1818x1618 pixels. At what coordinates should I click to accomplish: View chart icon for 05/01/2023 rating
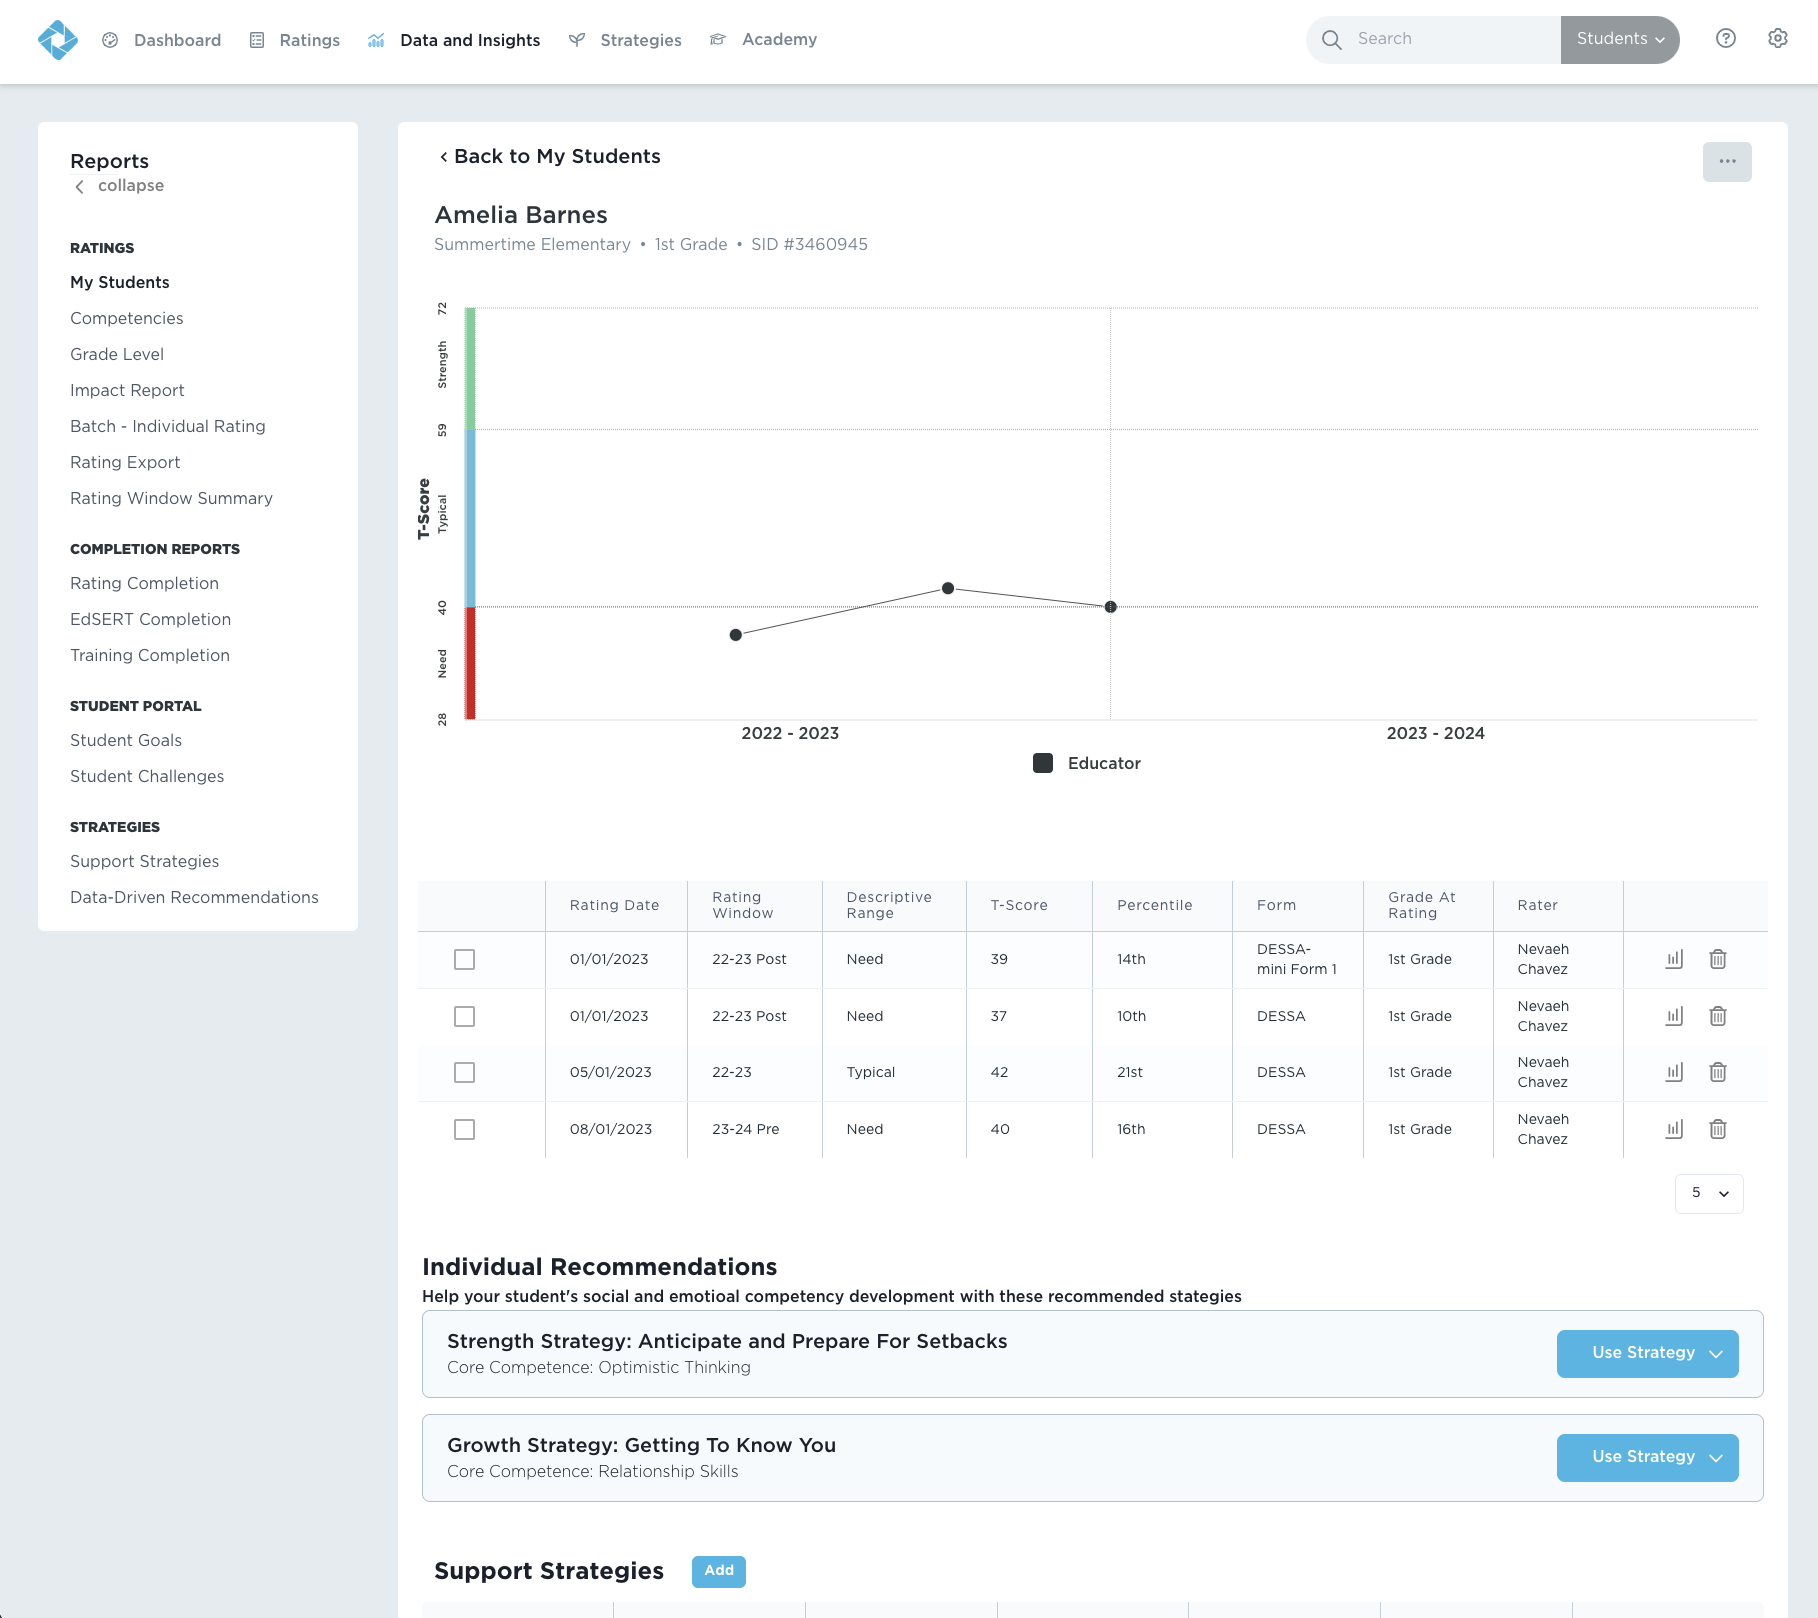[1674, 1072]
